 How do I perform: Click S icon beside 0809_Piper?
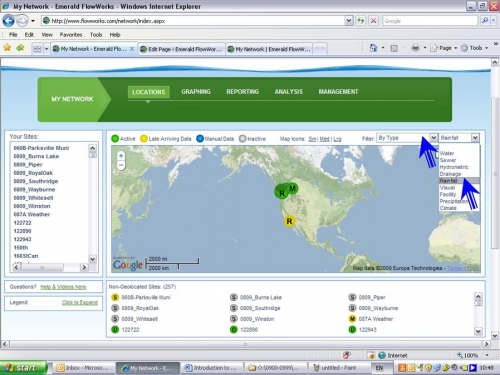pos(352,297)
